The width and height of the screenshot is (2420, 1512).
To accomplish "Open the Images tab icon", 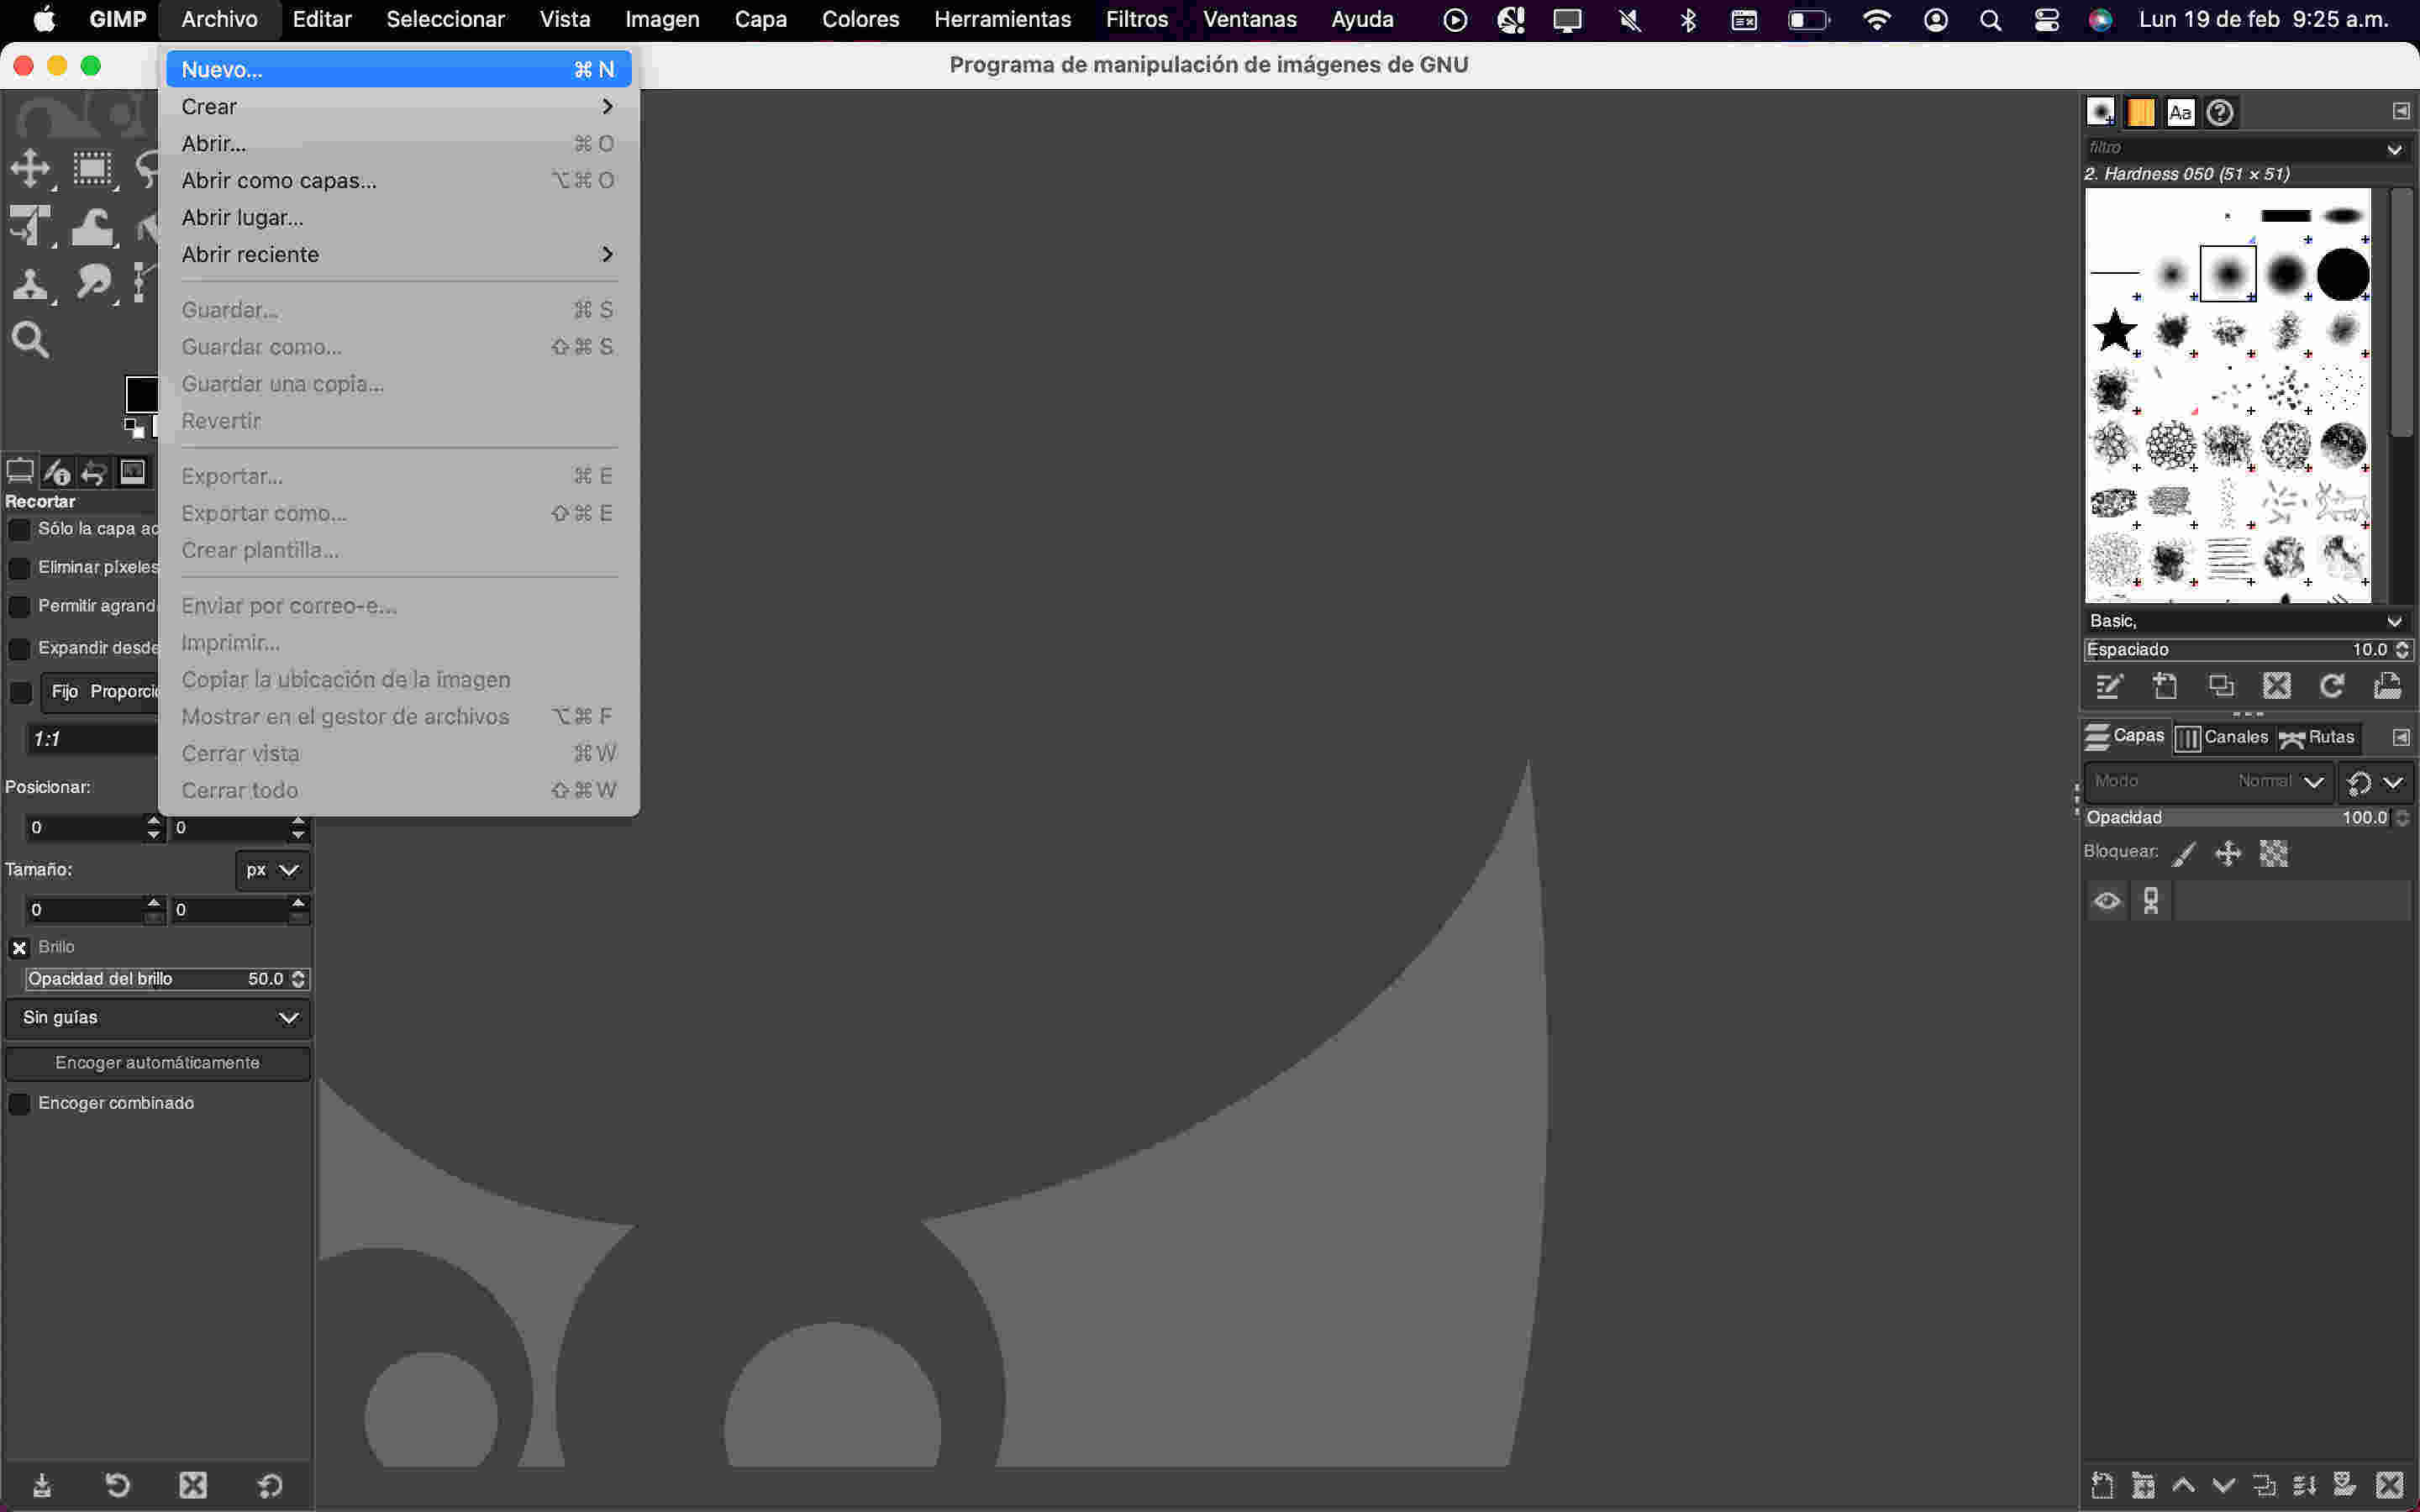I will (x=132, y=471).
